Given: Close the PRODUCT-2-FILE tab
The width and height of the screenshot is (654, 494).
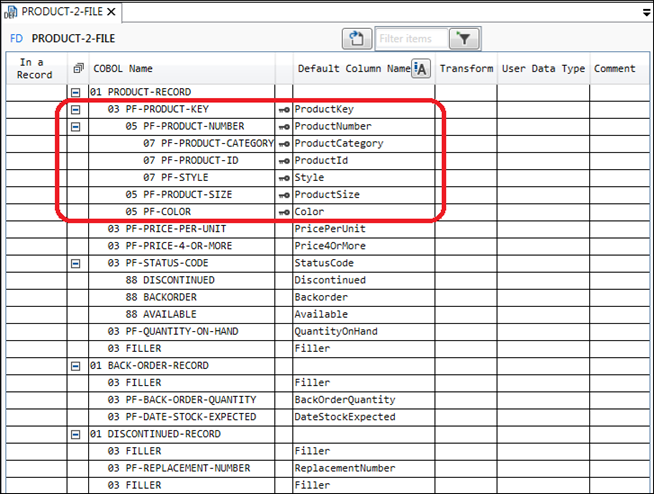Looking at the screenshot, I should 111,12.
